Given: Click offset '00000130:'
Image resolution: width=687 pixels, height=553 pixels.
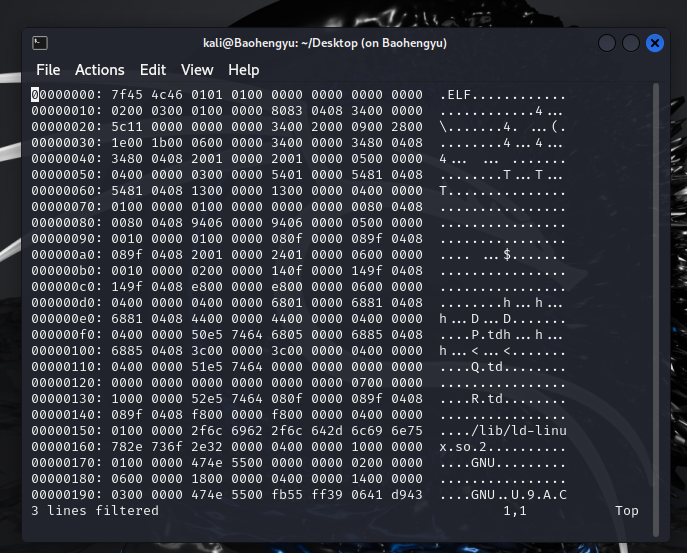Looking at the screenshot, I should 67,398.
